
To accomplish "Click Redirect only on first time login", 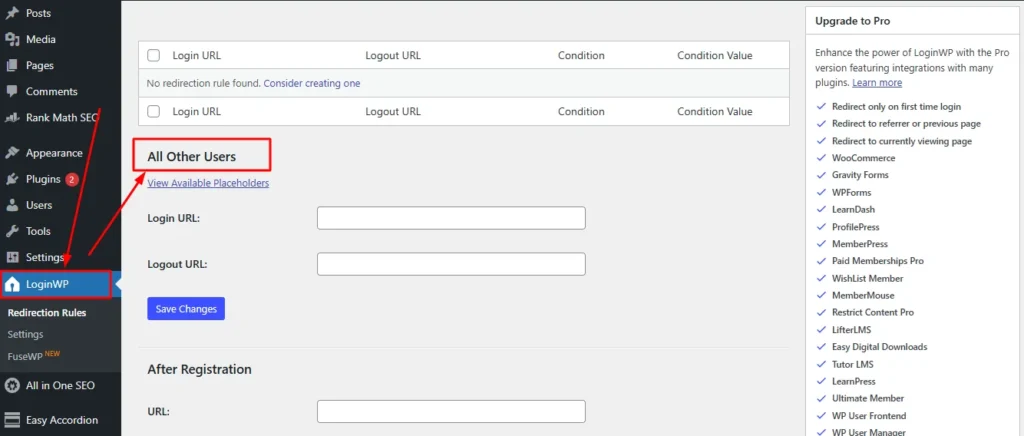I will pos(896,106).
